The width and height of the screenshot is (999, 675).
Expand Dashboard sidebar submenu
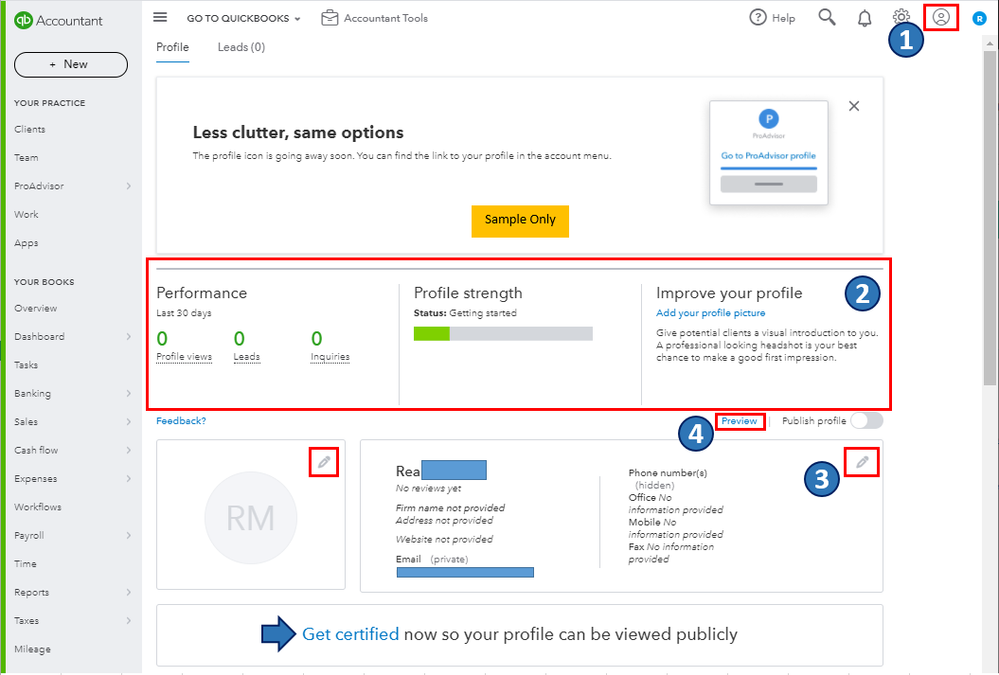[129, 337]
